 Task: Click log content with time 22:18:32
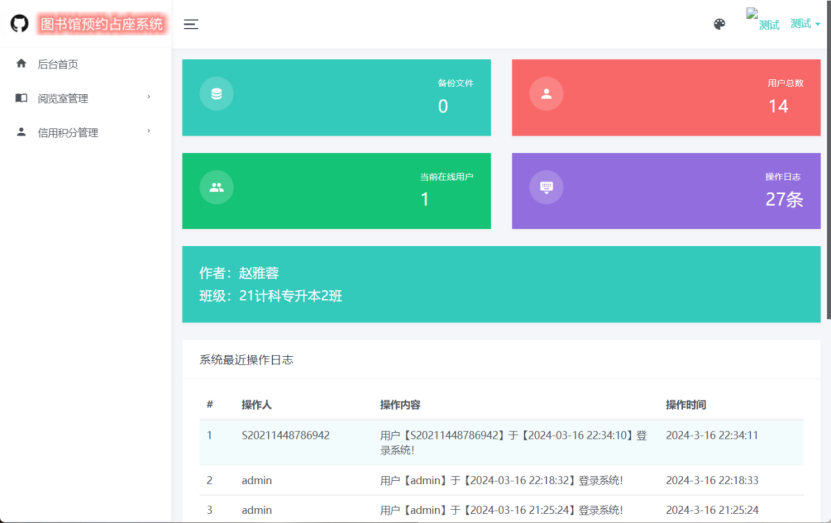point(501,480)
